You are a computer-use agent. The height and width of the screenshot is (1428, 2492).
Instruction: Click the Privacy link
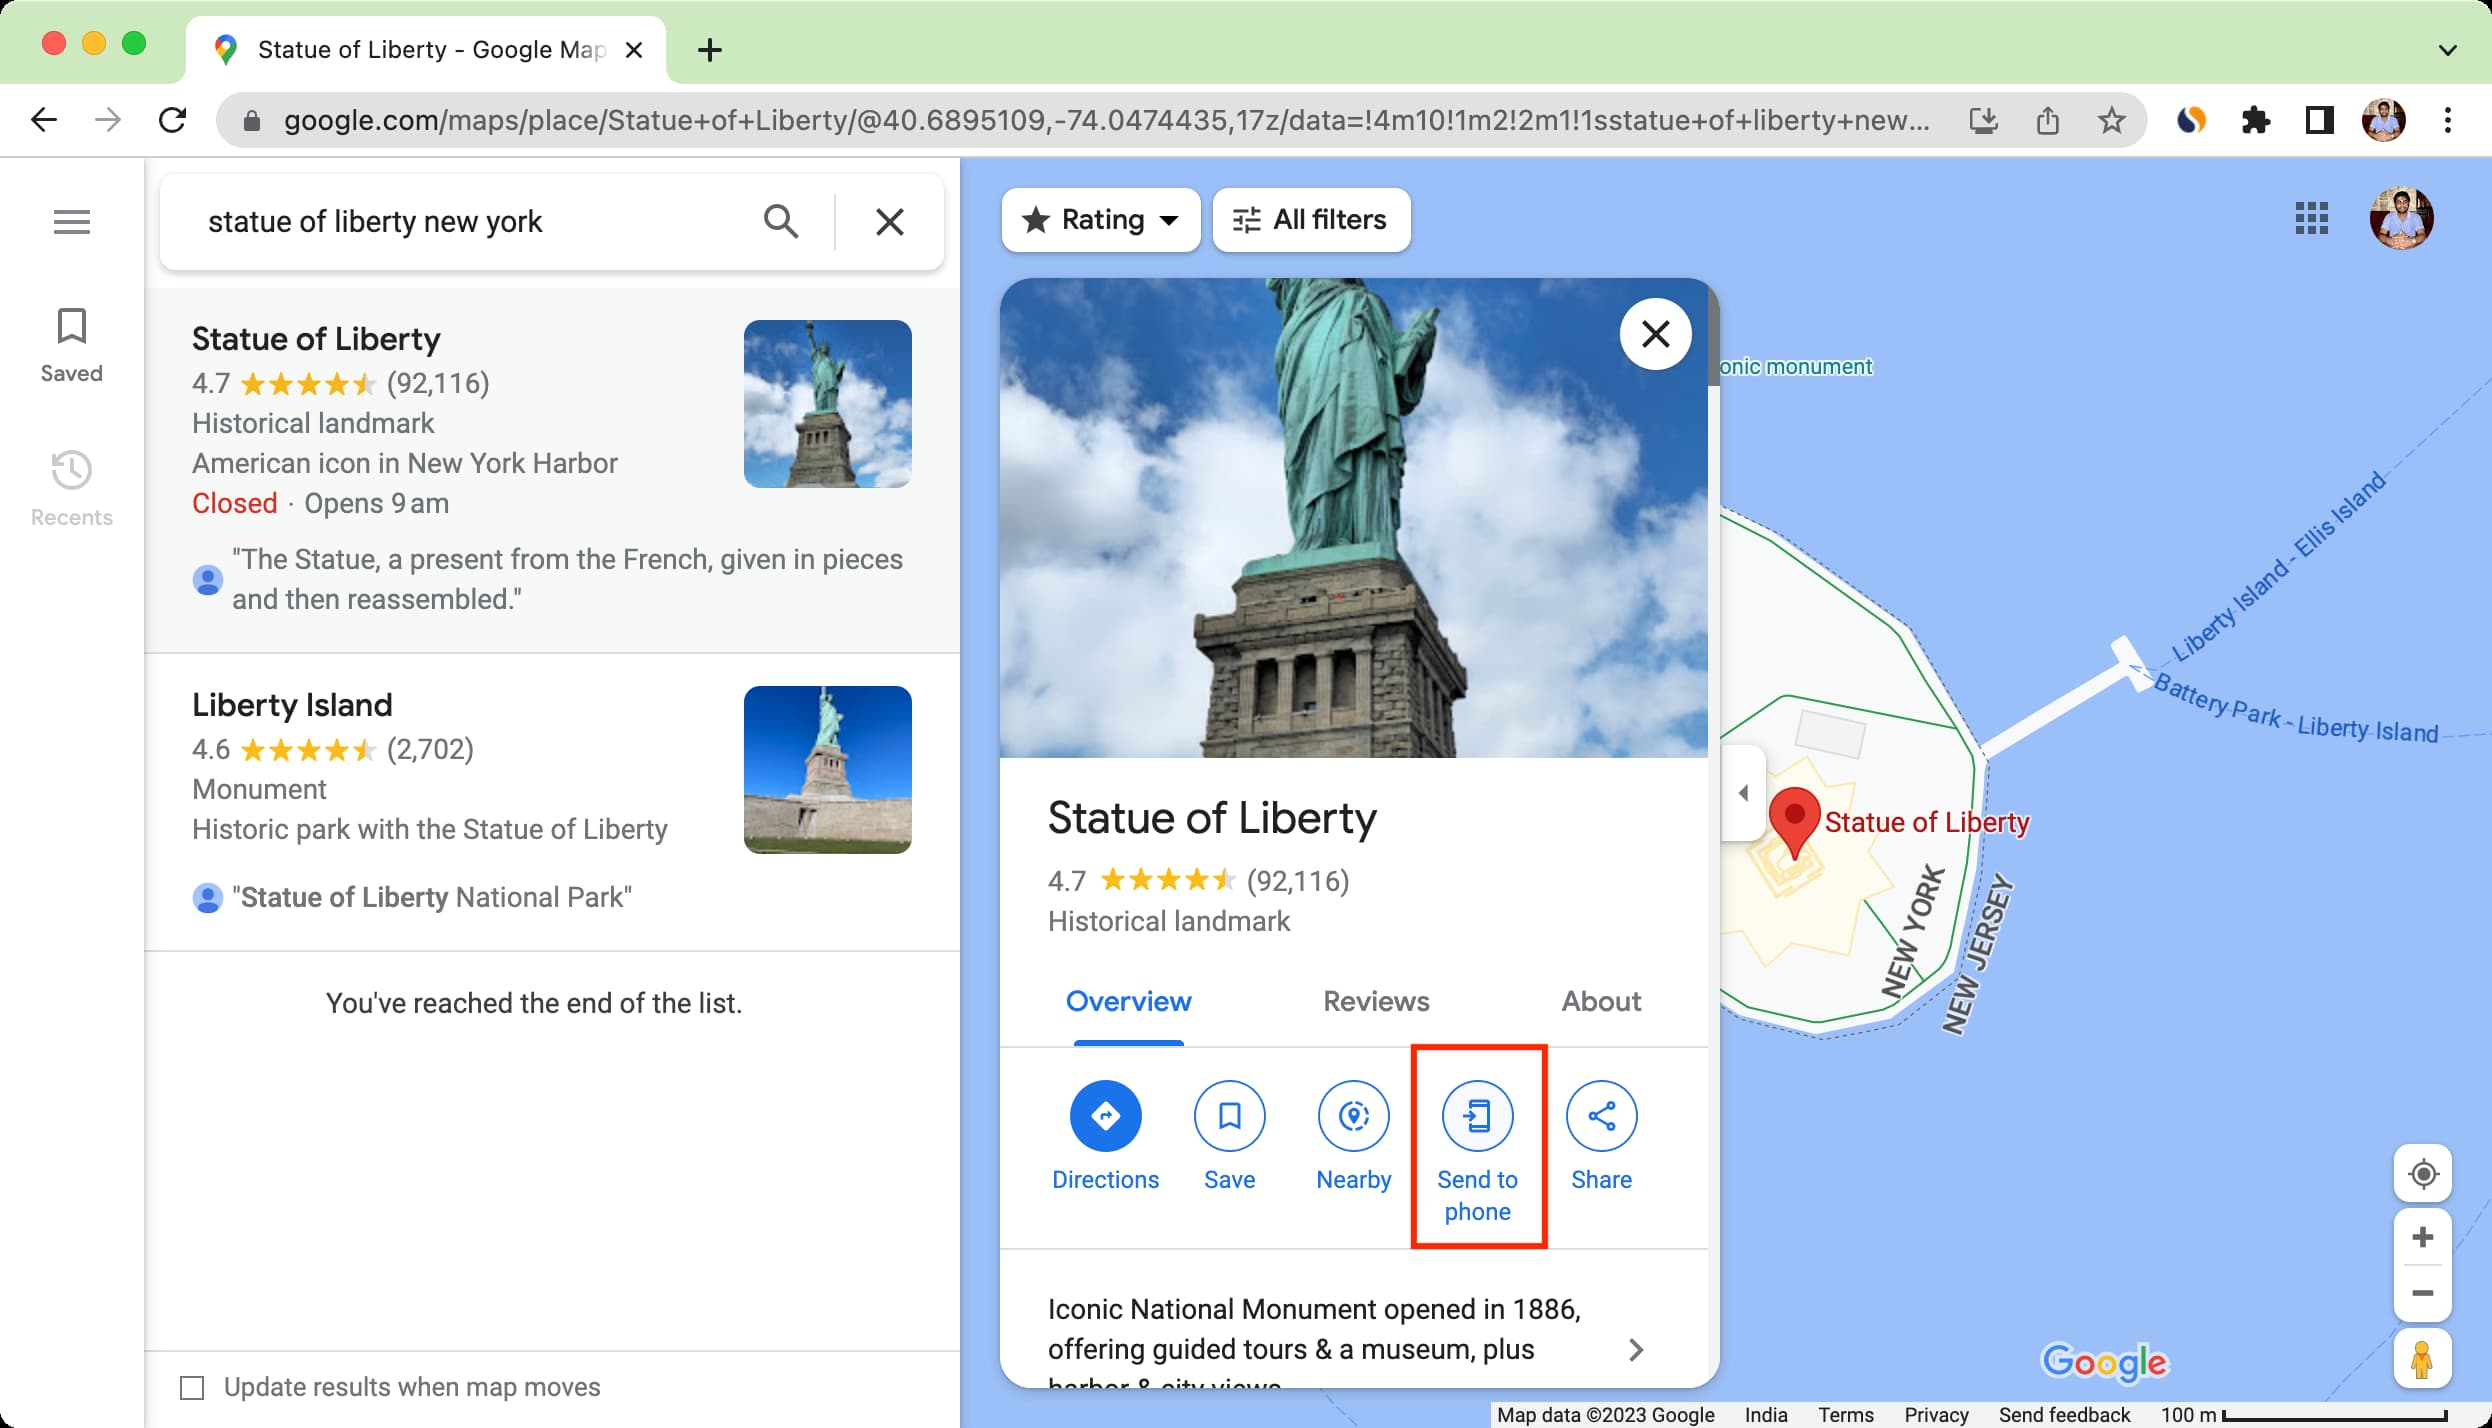pos(1936,1415)
